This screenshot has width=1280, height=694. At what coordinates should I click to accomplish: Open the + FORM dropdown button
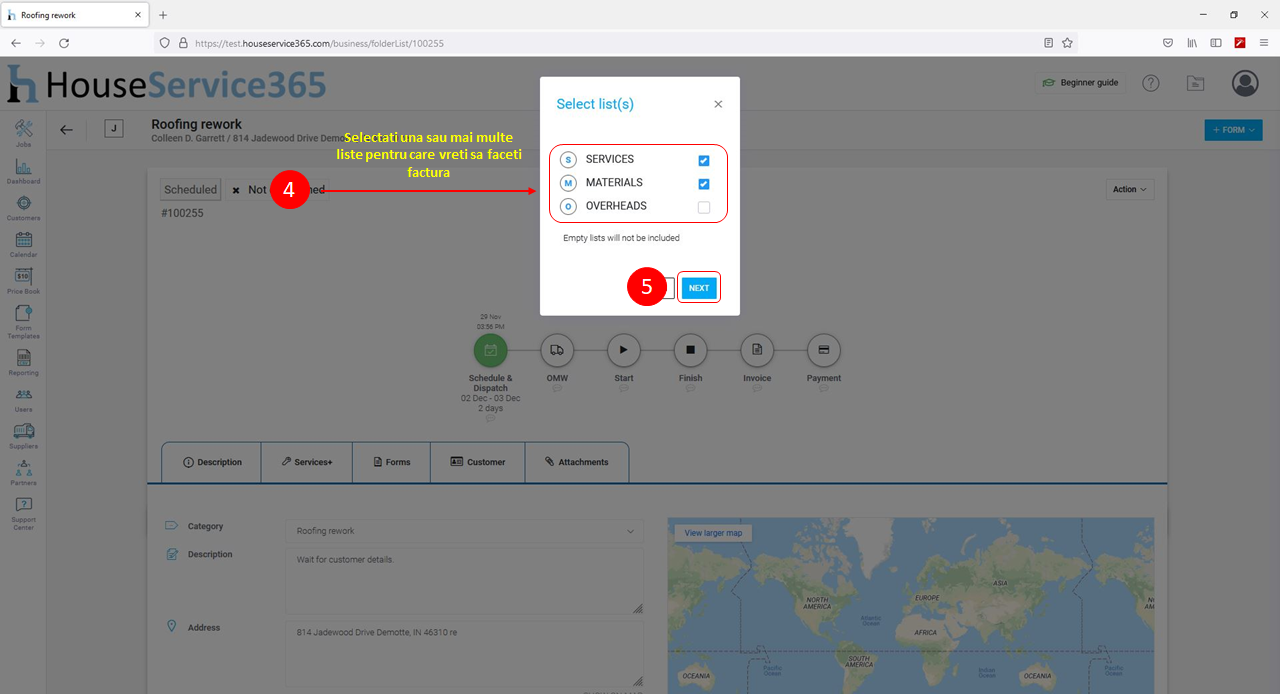(x=1233, y=130)
